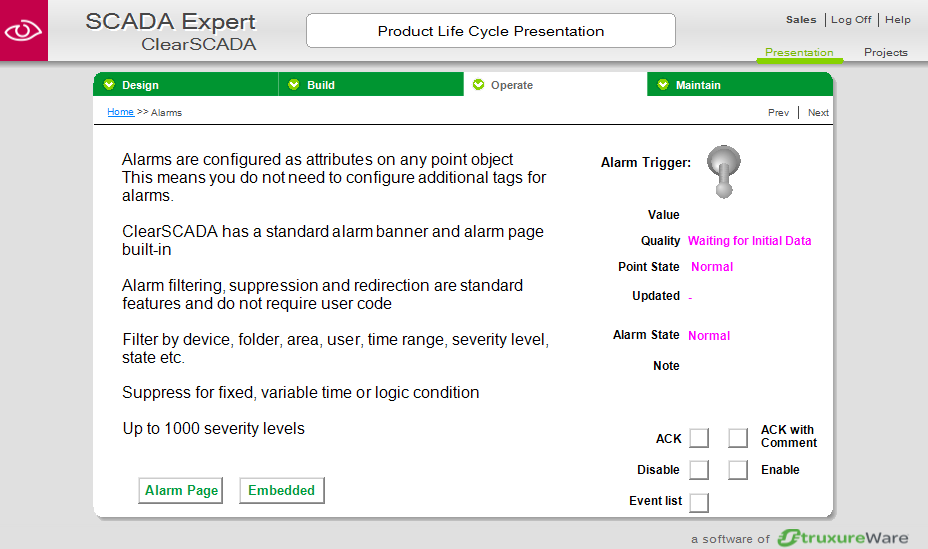
Task: Click the Point State 'Normal' value
Action: 712,267
